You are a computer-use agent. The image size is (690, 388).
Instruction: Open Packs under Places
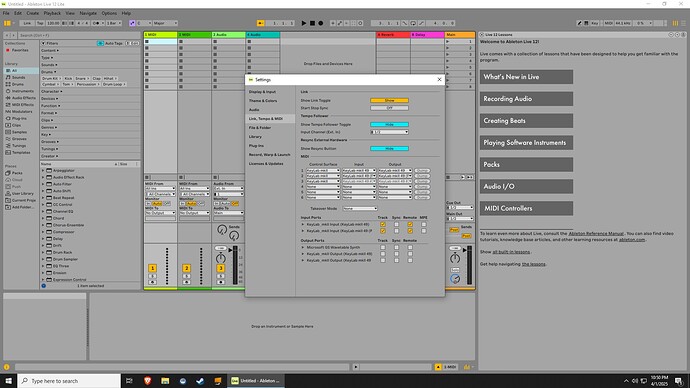(17, 173)
